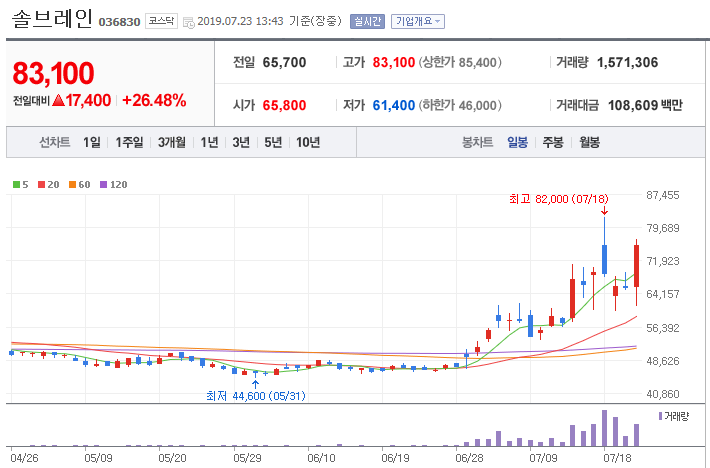This screenshot has width=710, height=468.
Task: Click the 선차트 label
Action: 54,143
